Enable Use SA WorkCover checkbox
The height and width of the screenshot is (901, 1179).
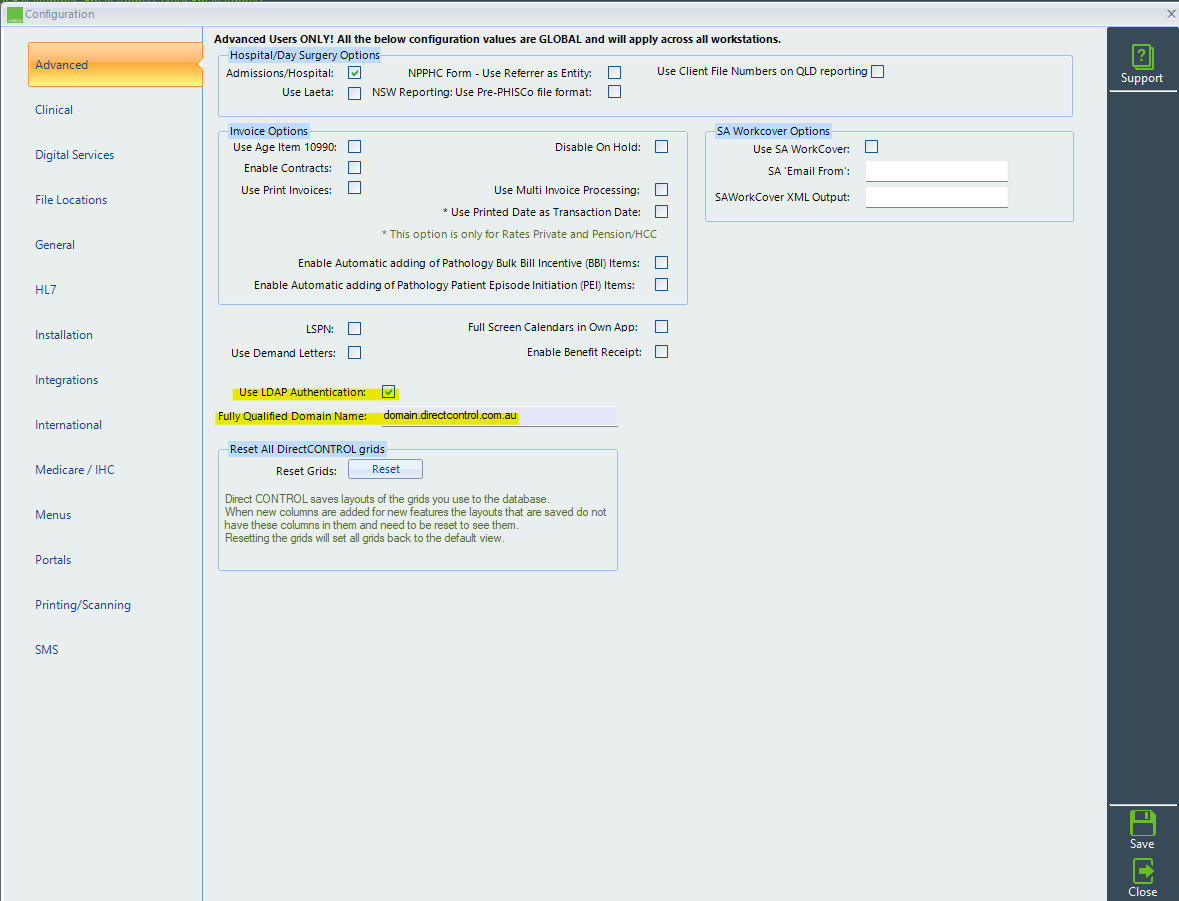click(871, 147)
